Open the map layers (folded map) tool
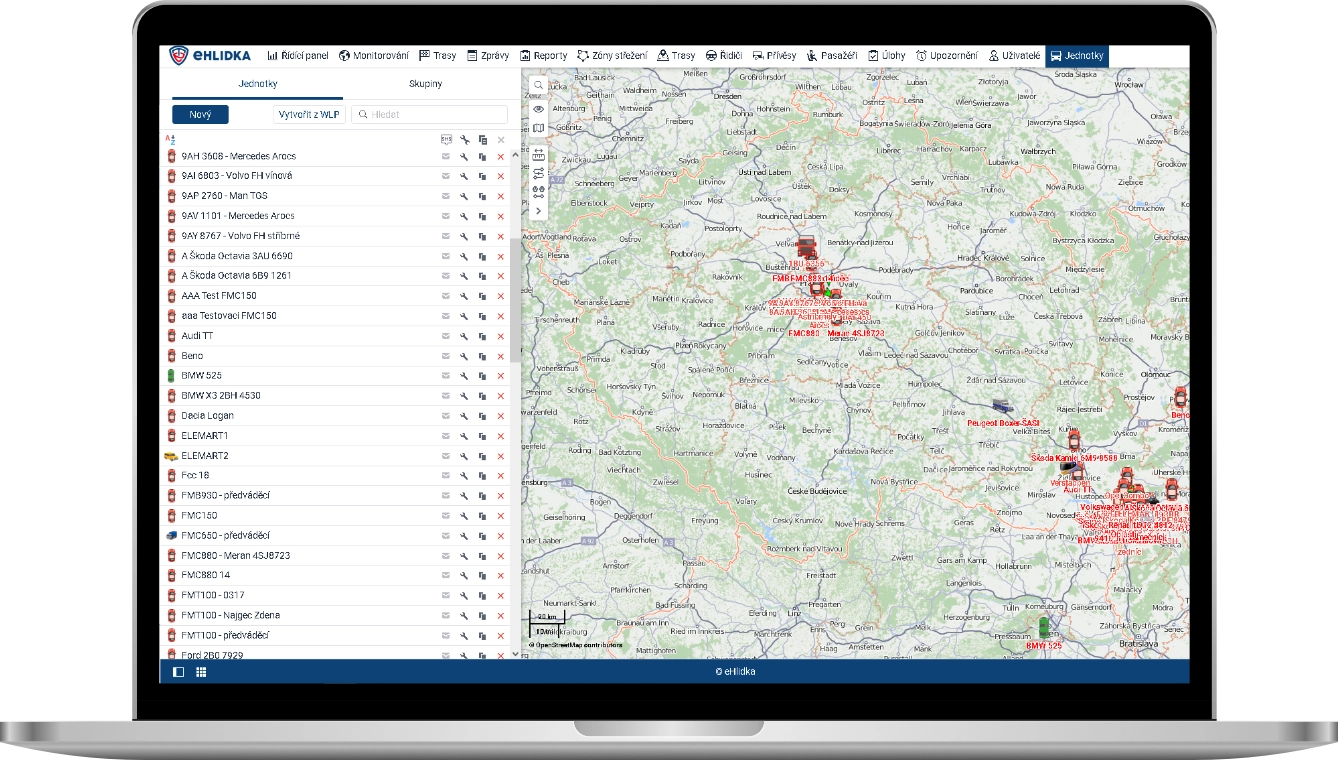 pyautogui.click(x=538, y=129)
